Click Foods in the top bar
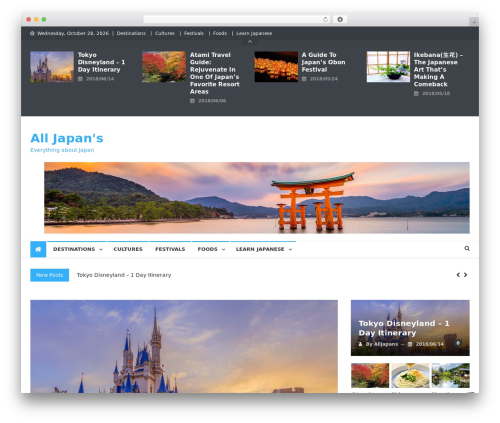500x423 pixels. 220,33
